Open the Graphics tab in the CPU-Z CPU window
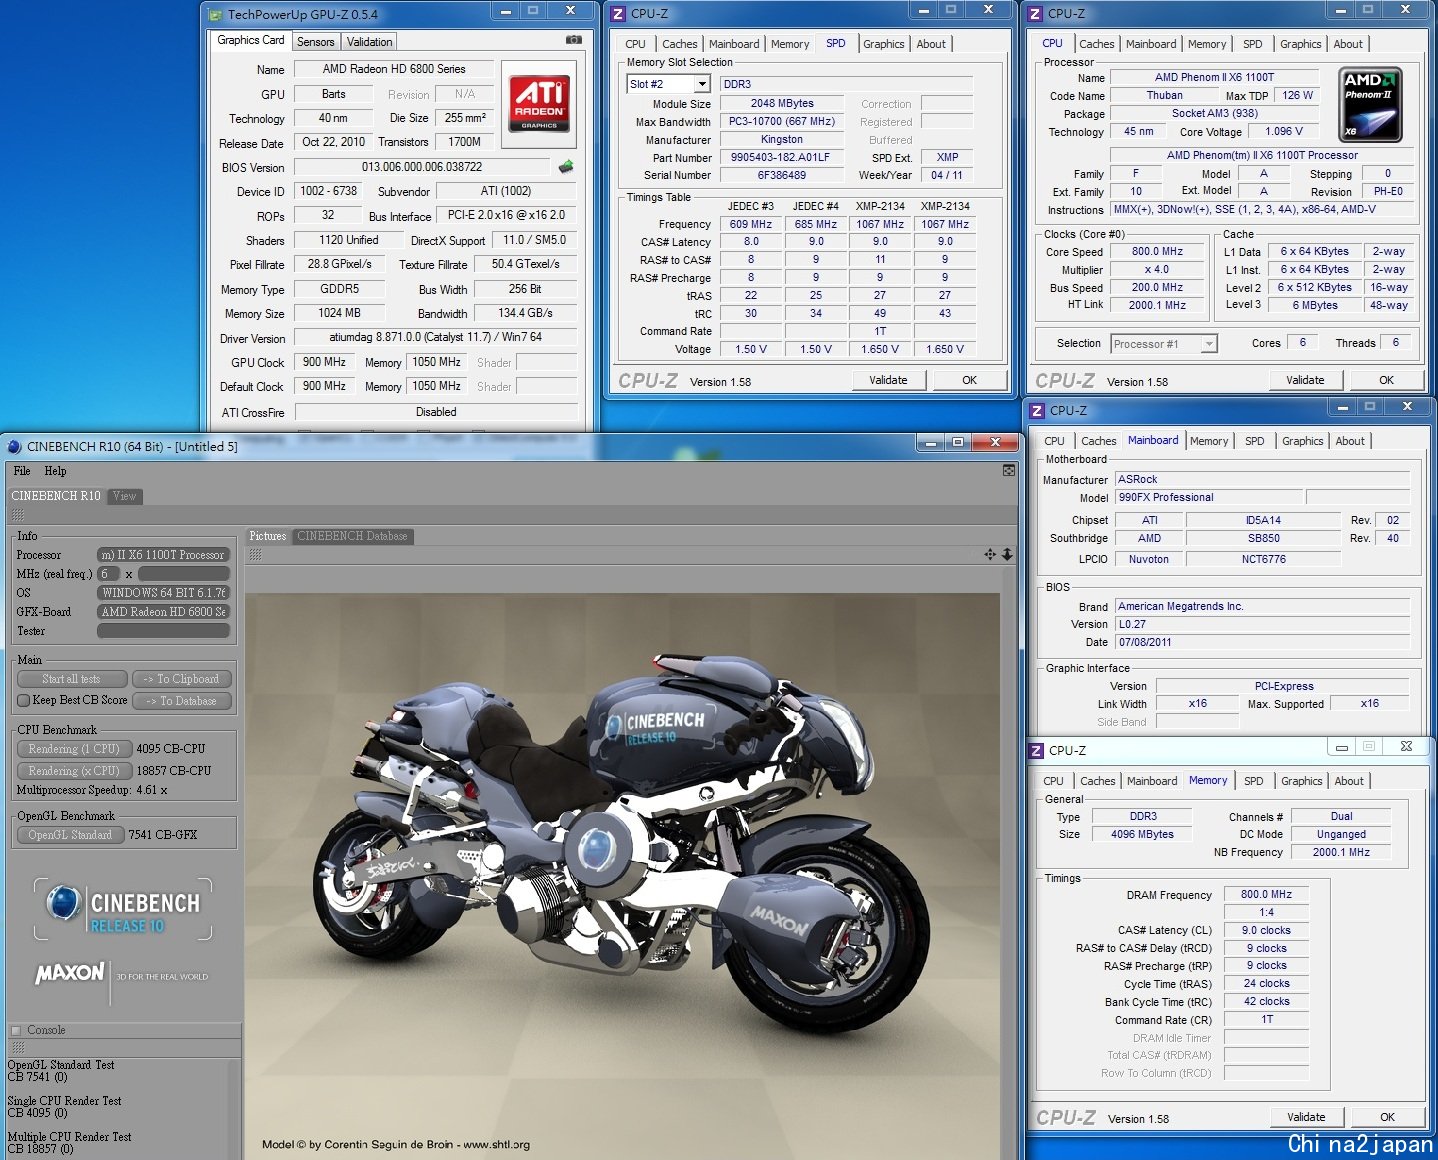The image size is (1438, 1160). (x=1300, y=44)
